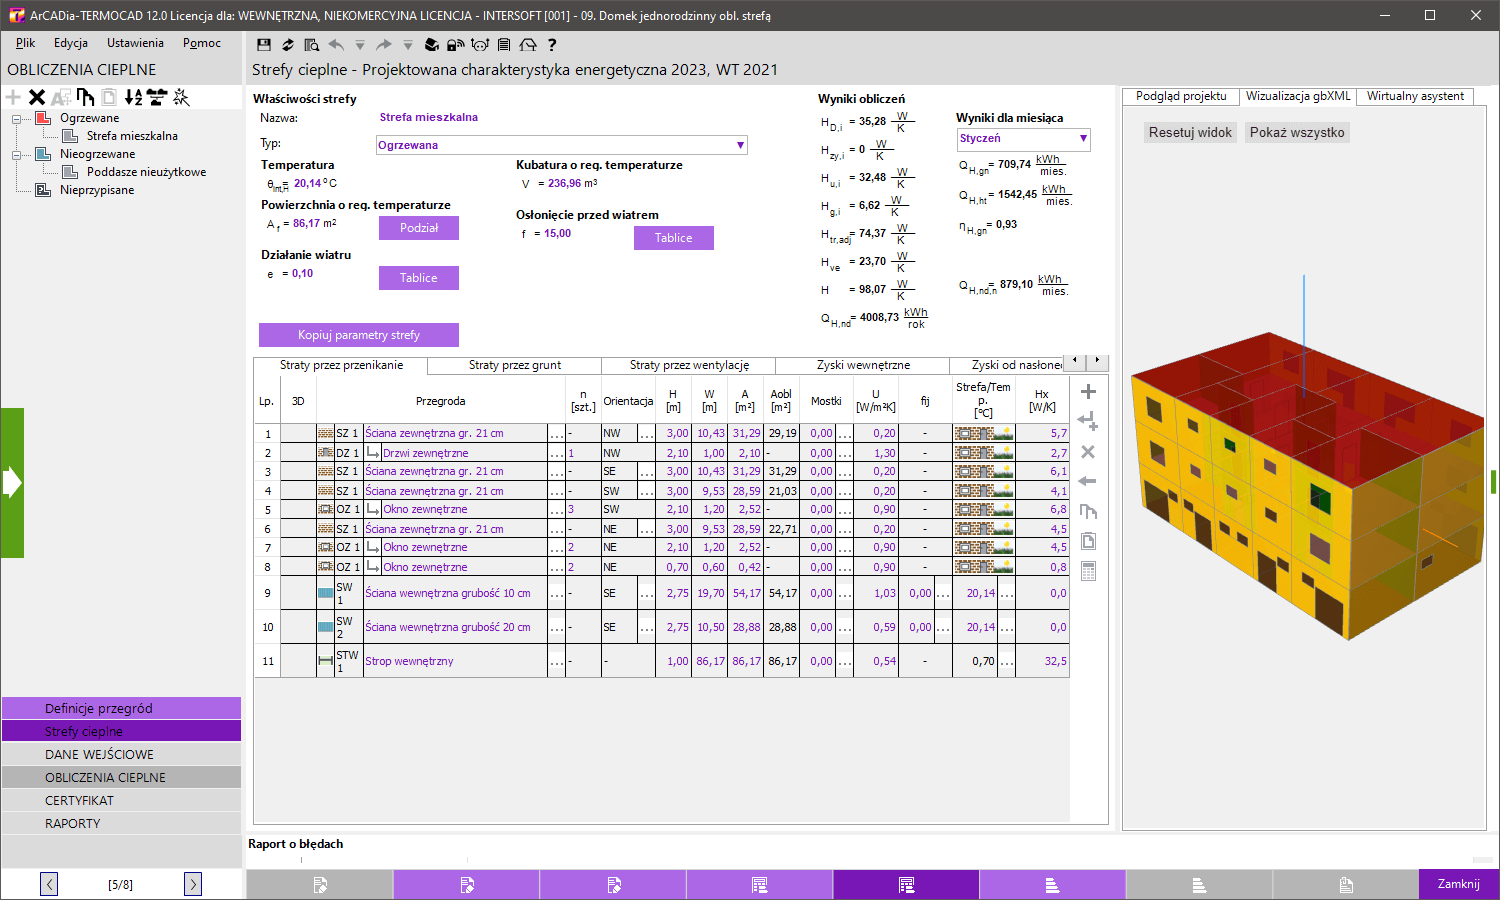
Task: Click the Podział button
Action: 419,228
